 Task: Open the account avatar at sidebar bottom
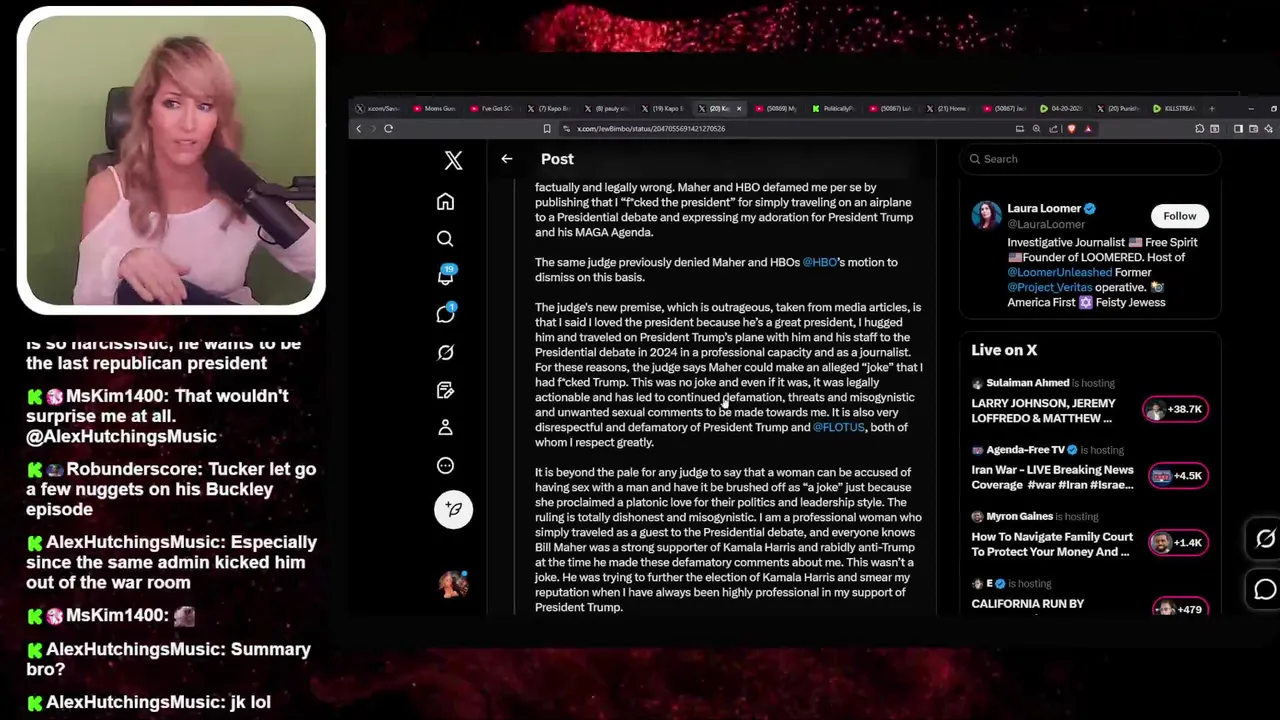[453, 583]
